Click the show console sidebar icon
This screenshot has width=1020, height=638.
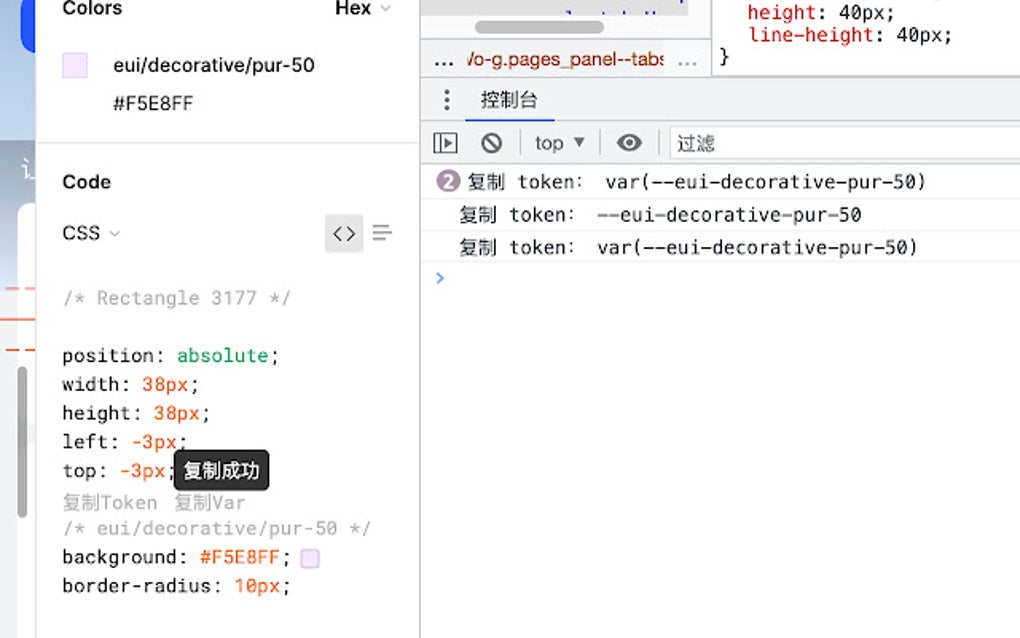pos(444,142)
